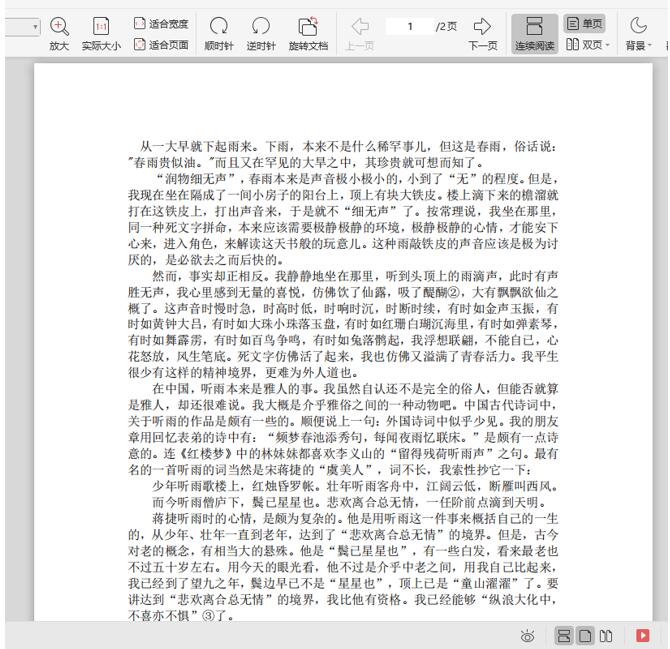Rotate page 逆时针 counterclockwise

point(261,34)
